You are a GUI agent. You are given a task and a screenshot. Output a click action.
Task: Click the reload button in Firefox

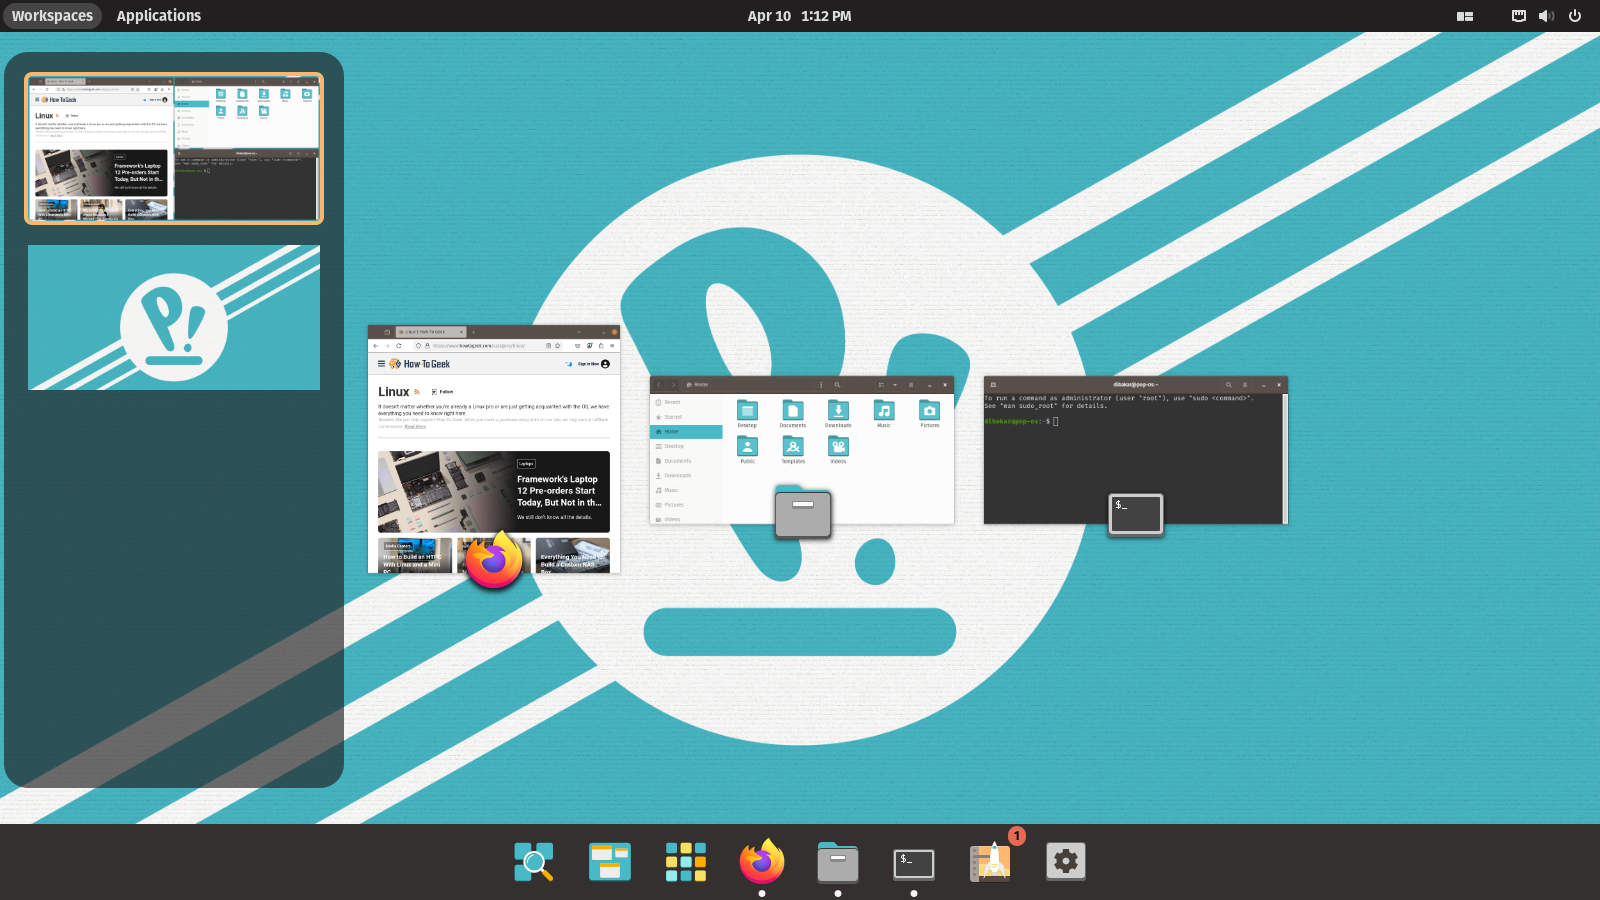coord(399,346)
